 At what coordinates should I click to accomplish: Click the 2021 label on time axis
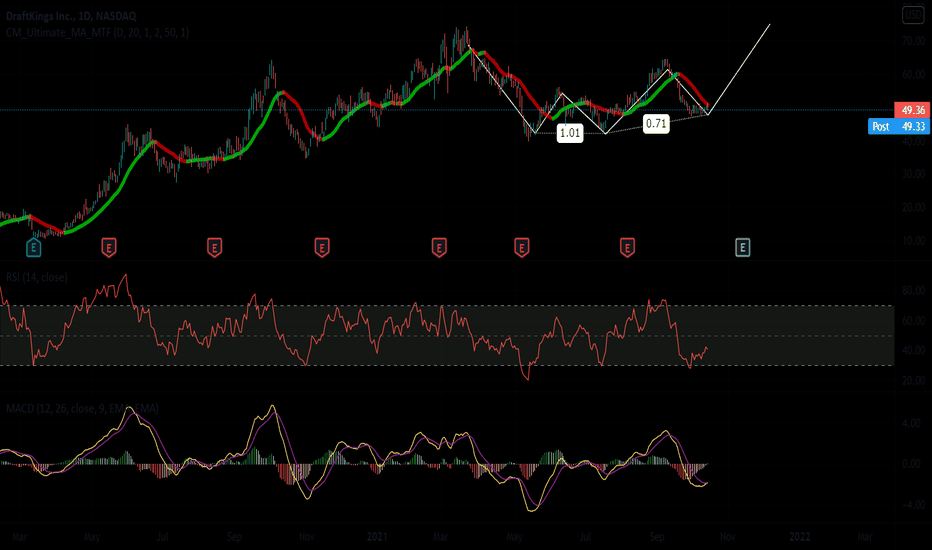[377, 537]
